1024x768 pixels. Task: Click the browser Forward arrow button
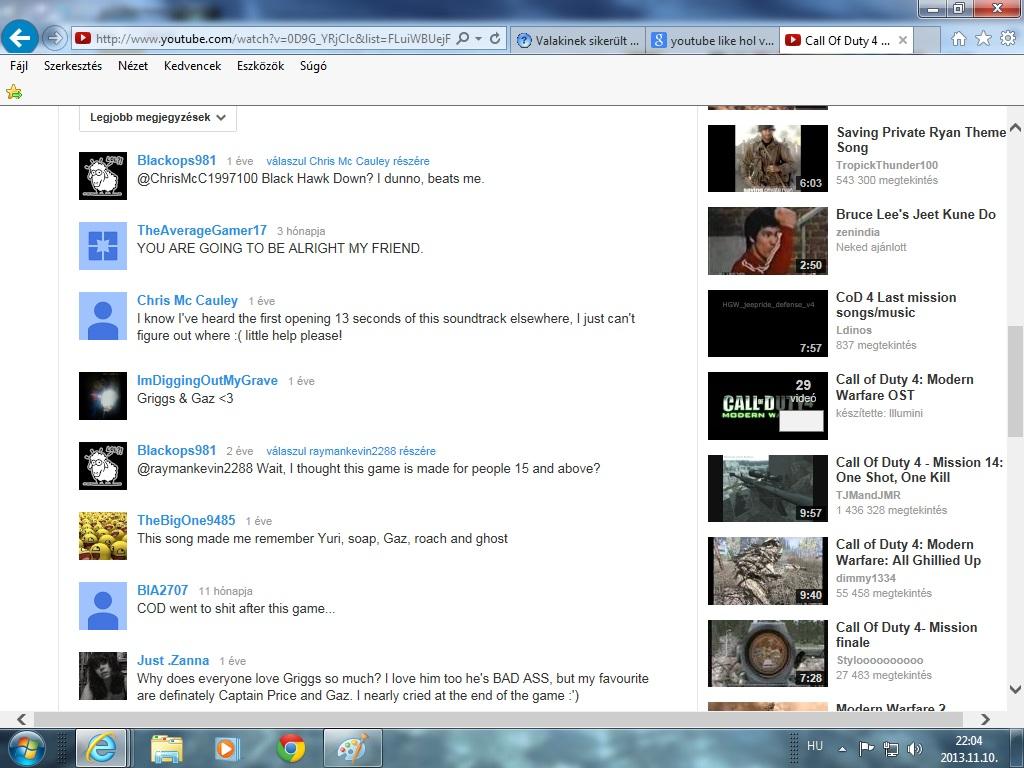pos(54,39)
